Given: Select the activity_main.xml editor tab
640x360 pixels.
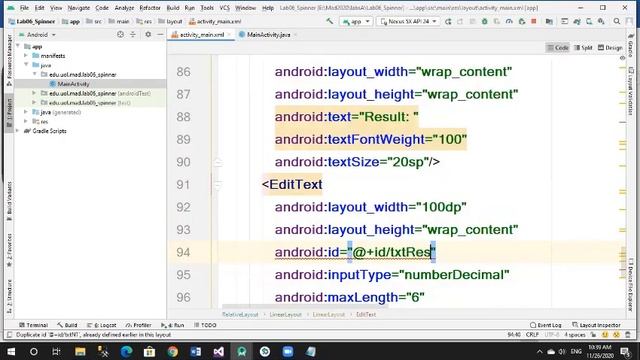Looking at the screenshot, I should (x=202, y=35).
